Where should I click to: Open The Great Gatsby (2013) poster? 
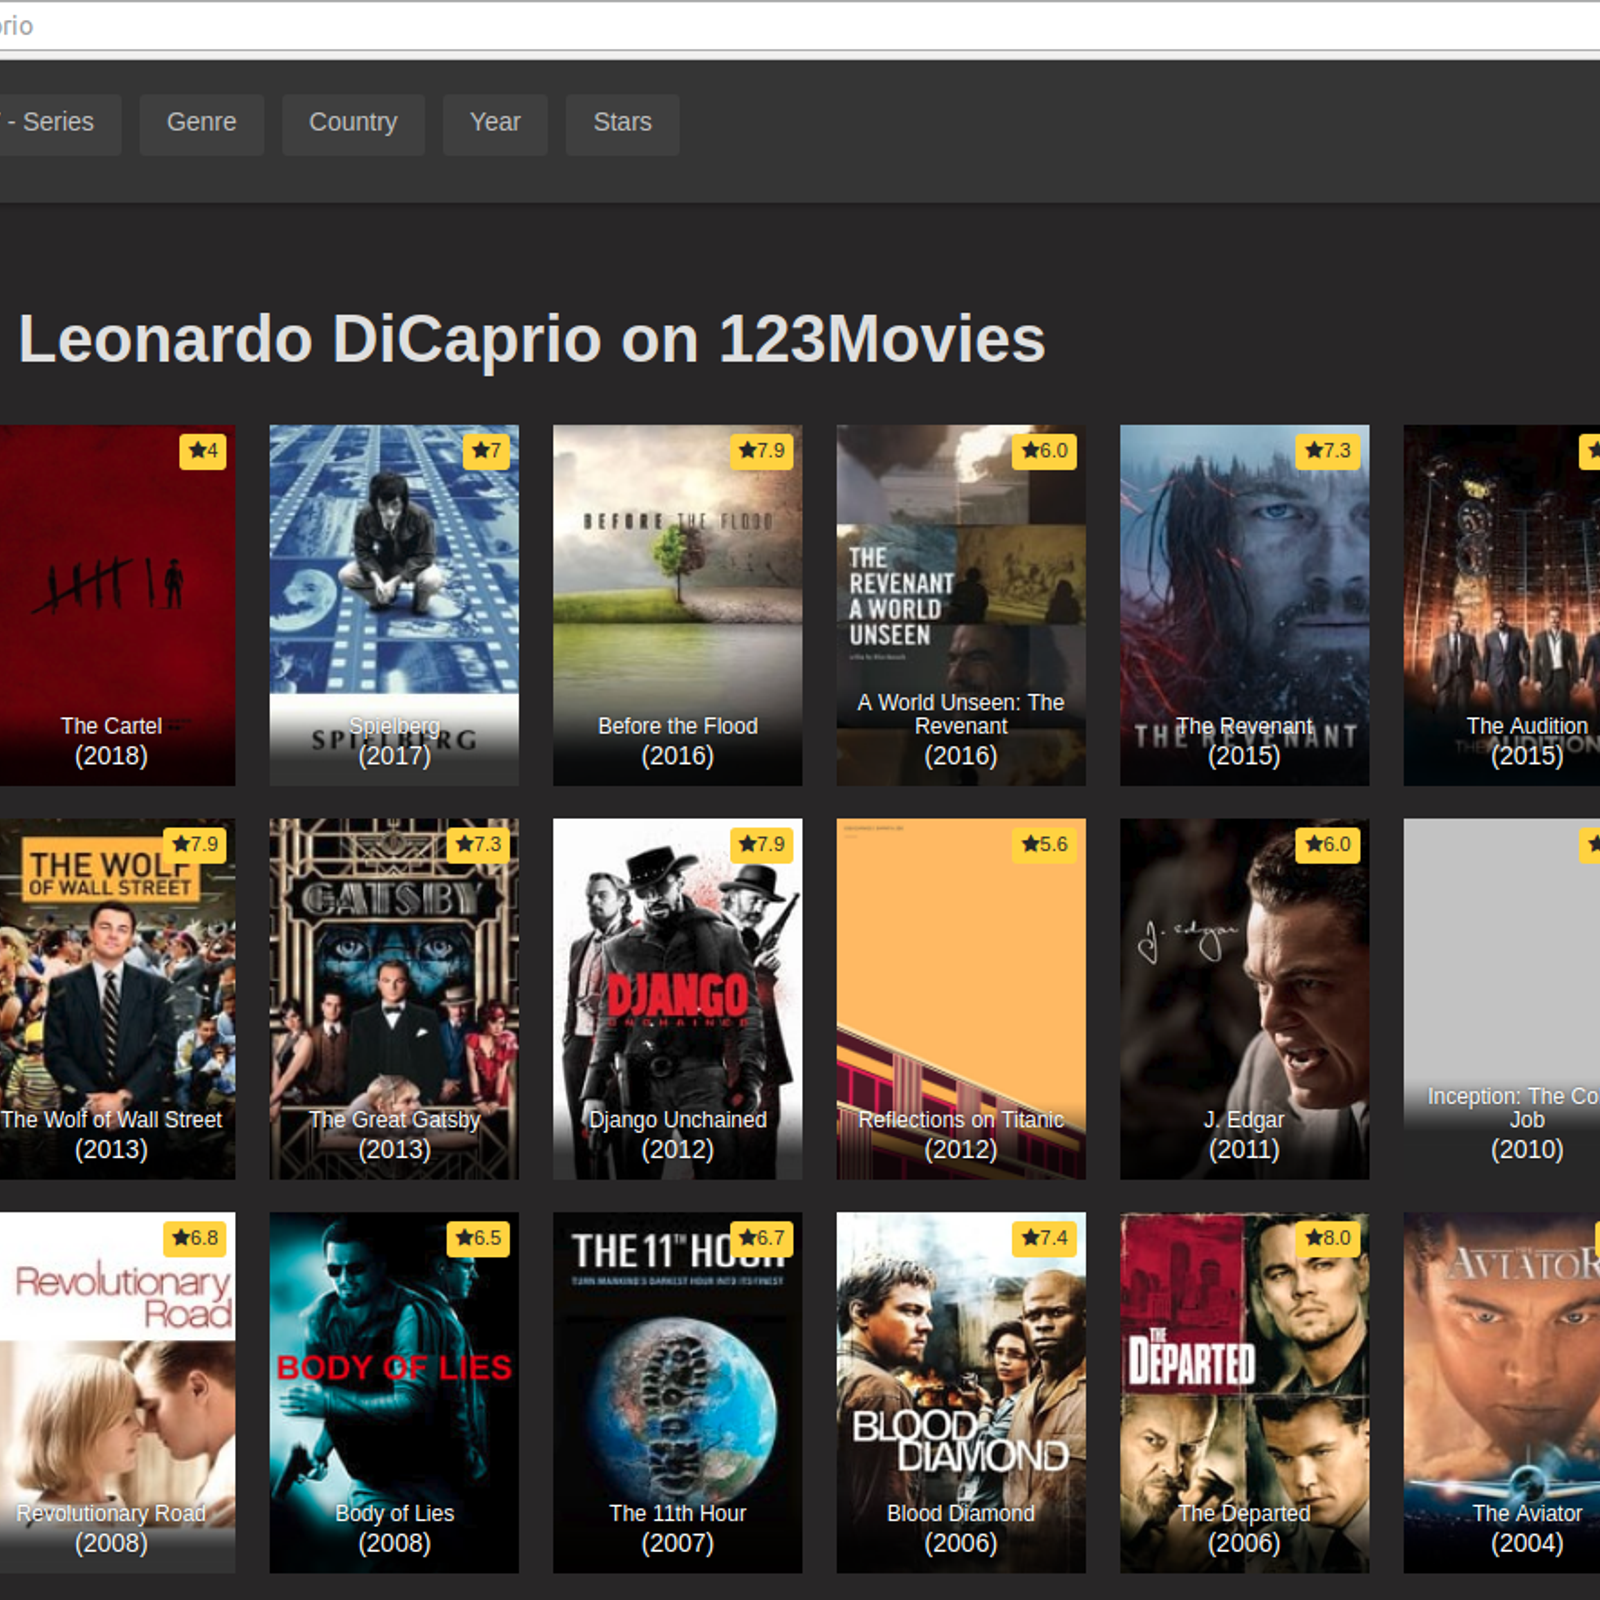click(394, 999)
